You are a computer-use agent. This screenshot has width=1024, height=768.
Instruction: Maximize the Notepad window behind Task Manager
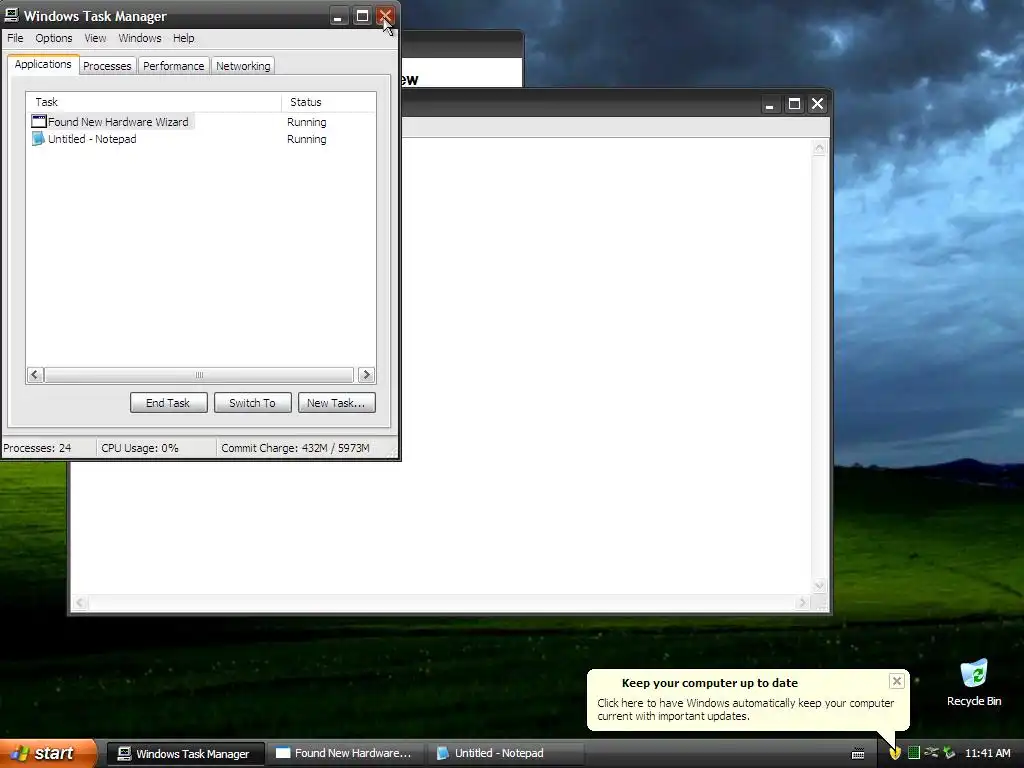[794, 104]
